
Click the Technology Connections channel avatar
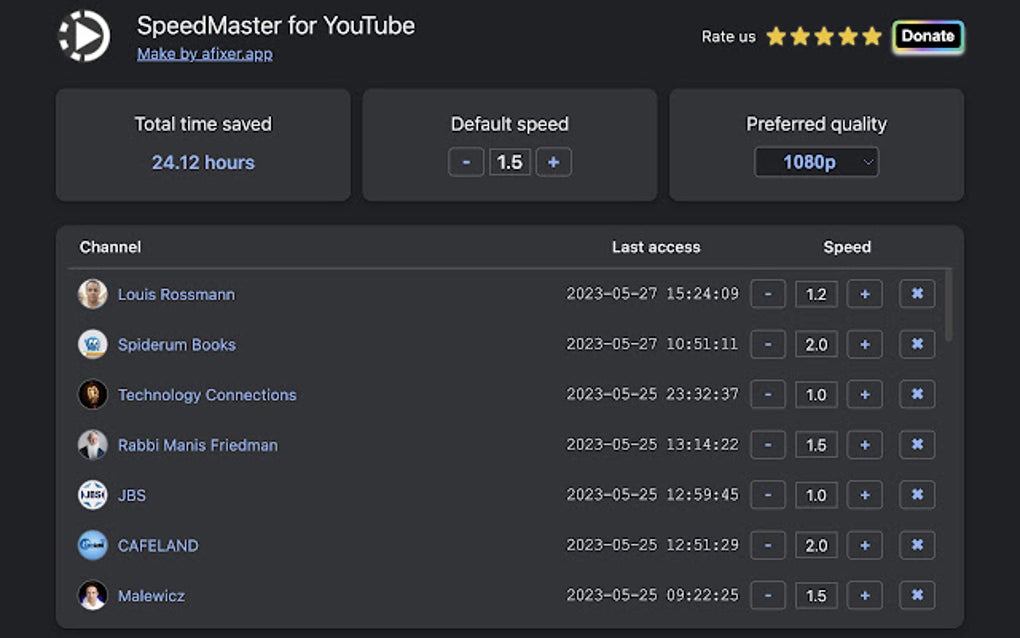click(92, 394)
